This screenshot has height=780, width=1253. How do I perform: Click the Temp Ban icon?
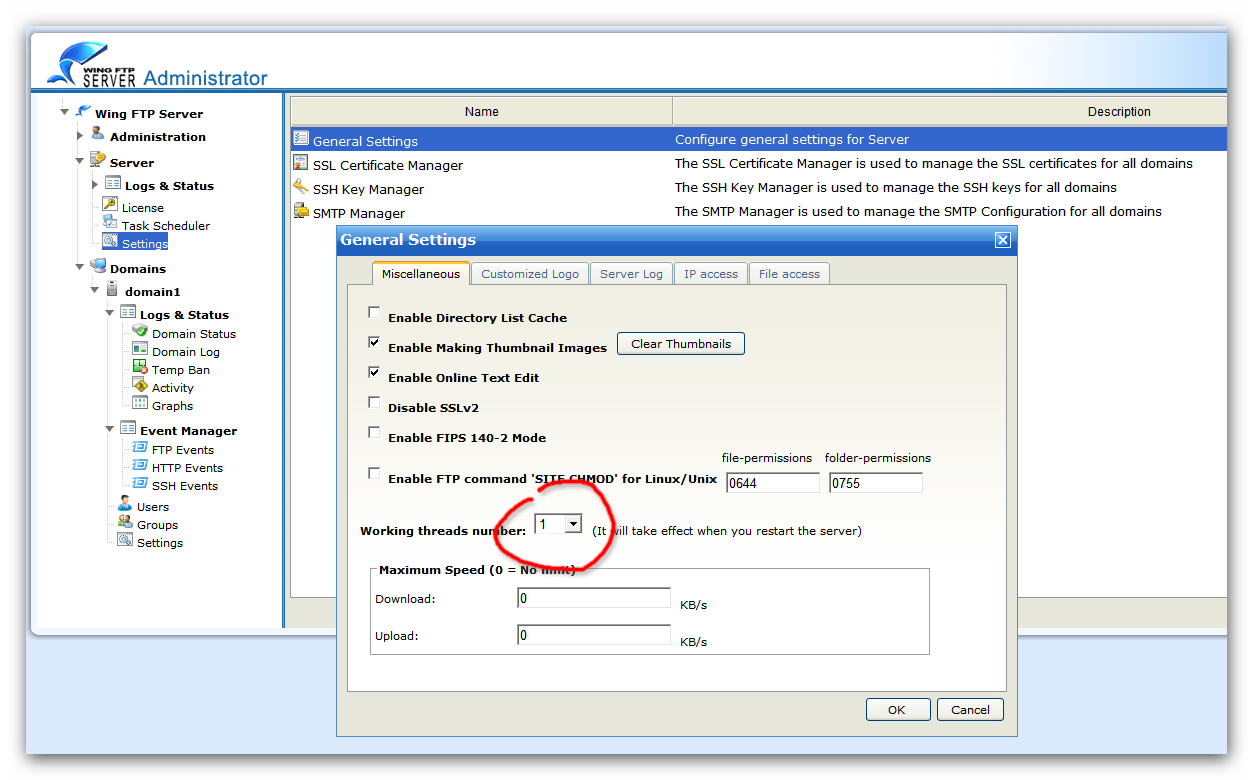[x=140, y=367]
